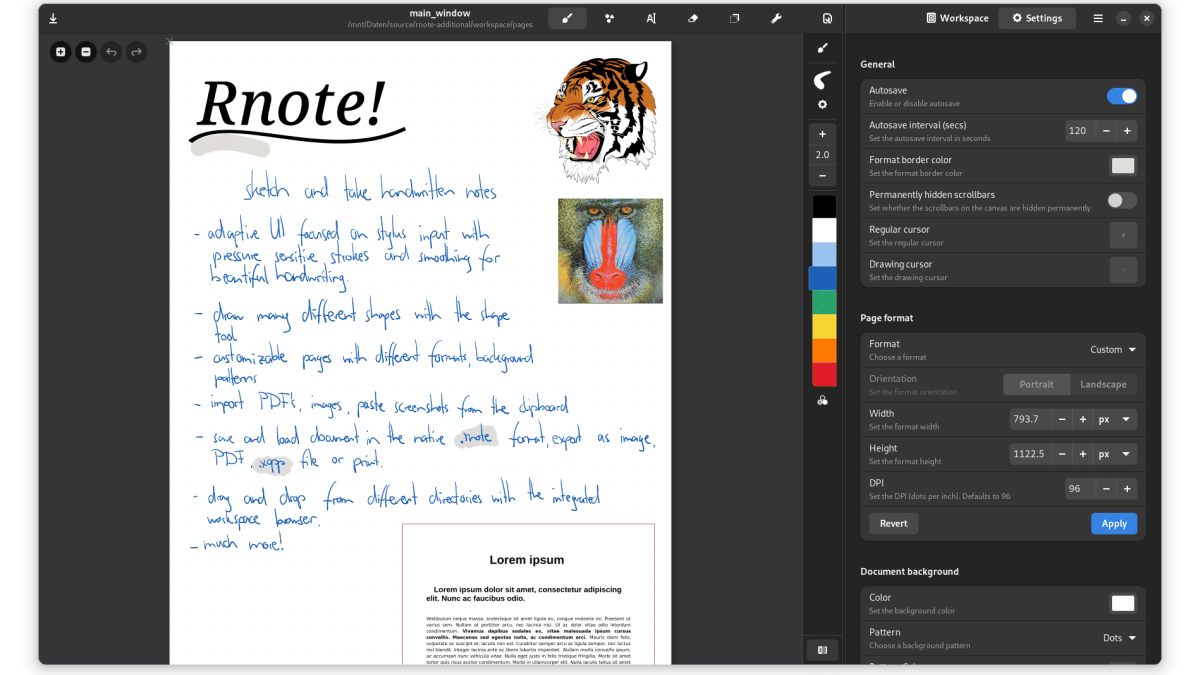Decrease the autosave interval
Viewport: 1200px width, 675px height.
1106,131
